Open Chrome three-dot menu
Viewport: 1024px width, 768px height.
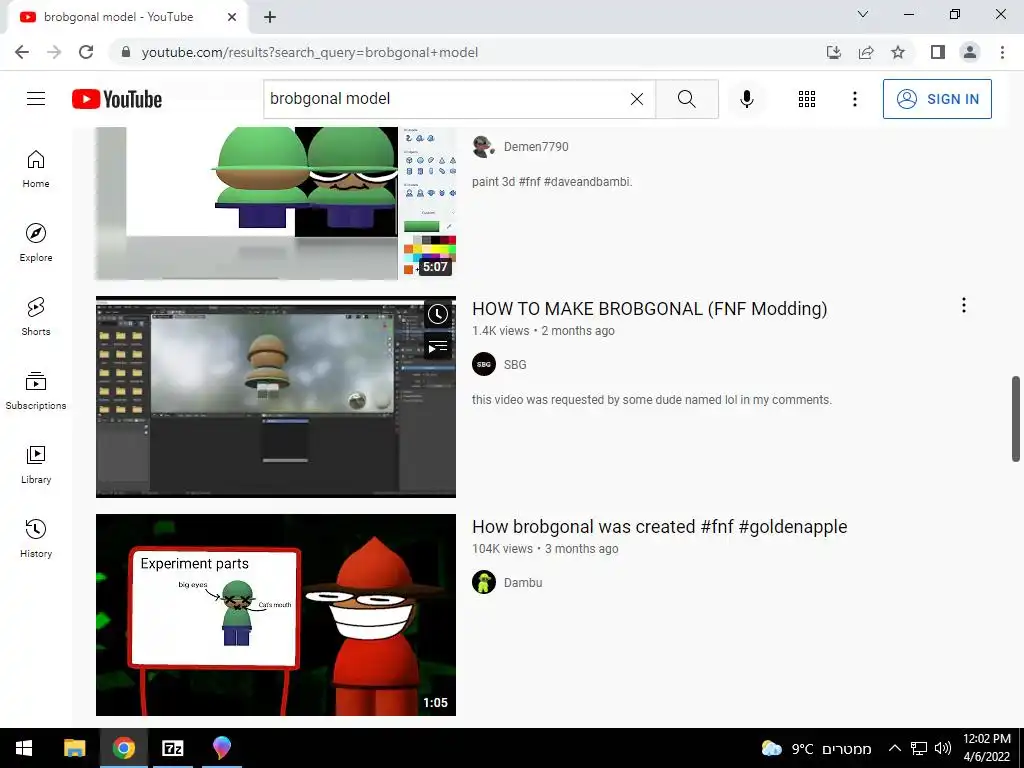(1002, 52)
